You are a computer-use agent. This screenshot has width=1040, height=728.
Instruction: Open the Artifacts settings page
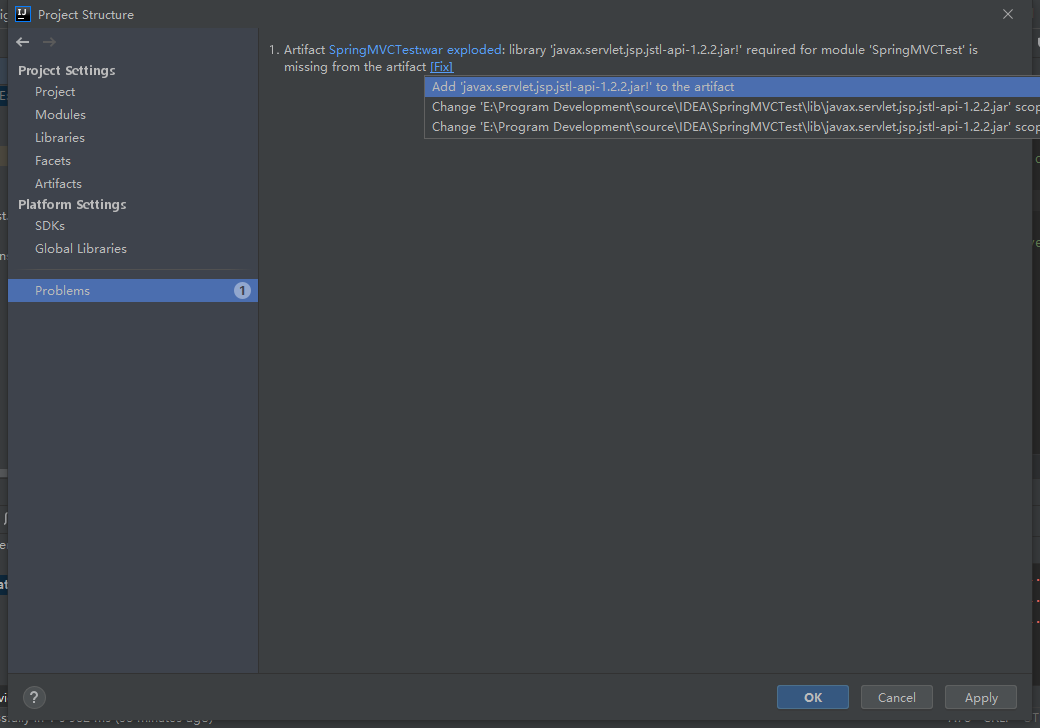pos(57,183)
